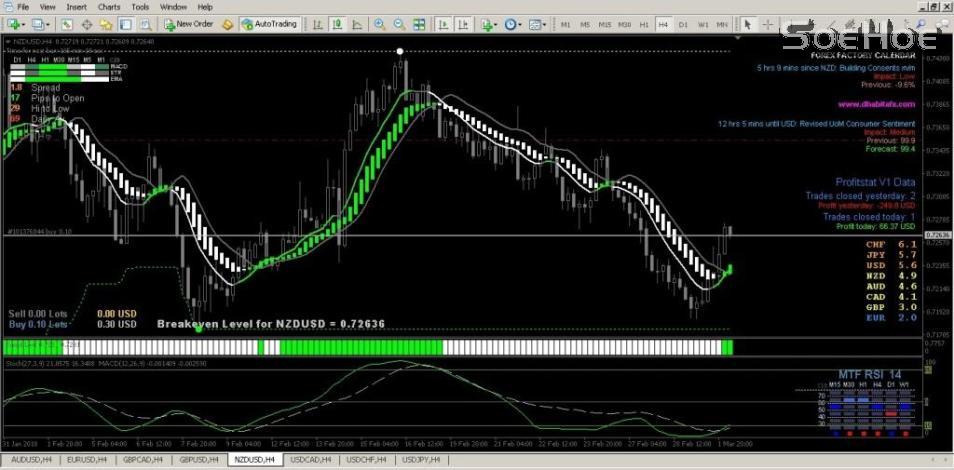
Task: Click the Breakeven Level price line label
Action: [x=270, y=324]
